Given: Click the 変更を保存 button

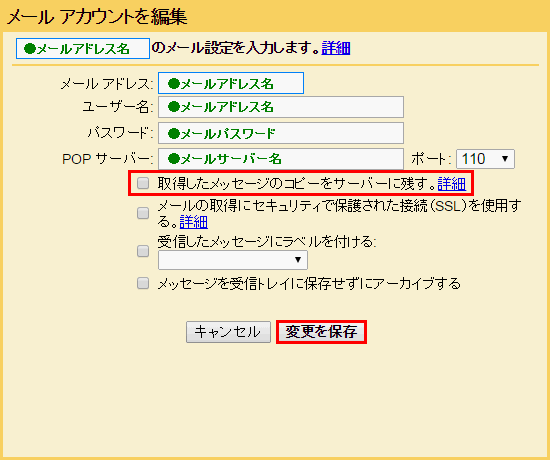Looking at the screenshot, I should click(x=321, y=332).
